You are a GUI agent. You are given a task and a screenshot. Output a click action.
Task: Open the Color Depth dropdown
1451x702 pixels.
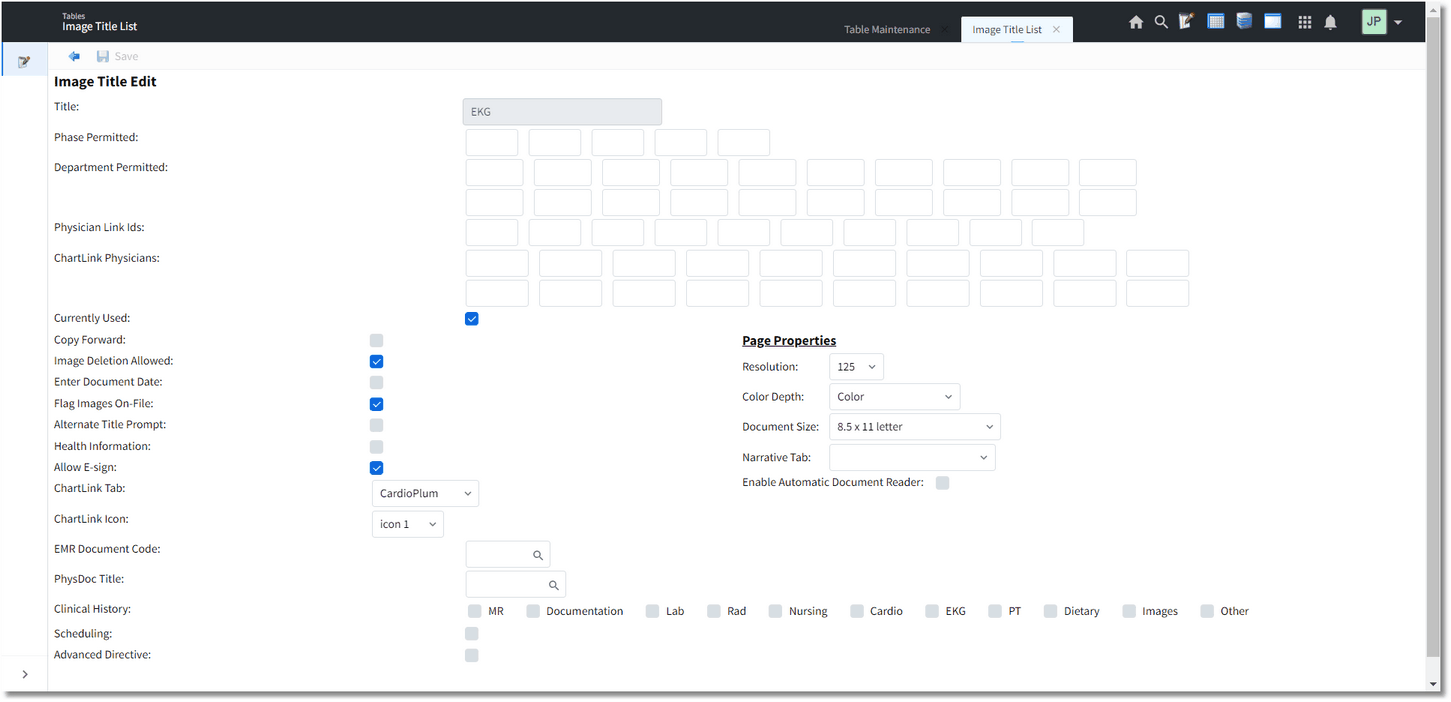pyautogui.click(x=895, y=397)
